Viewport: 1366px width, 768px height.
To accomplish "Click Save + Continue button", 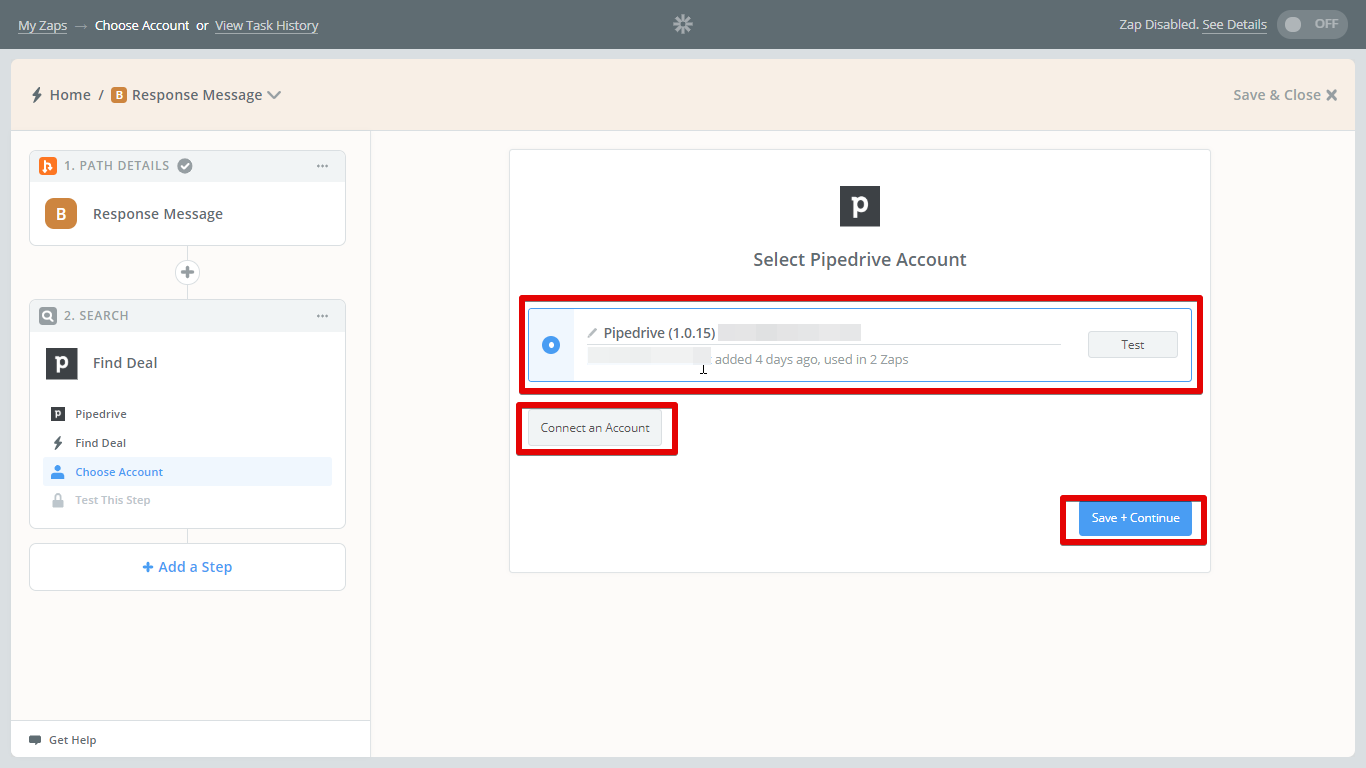I will (1135, 518).
